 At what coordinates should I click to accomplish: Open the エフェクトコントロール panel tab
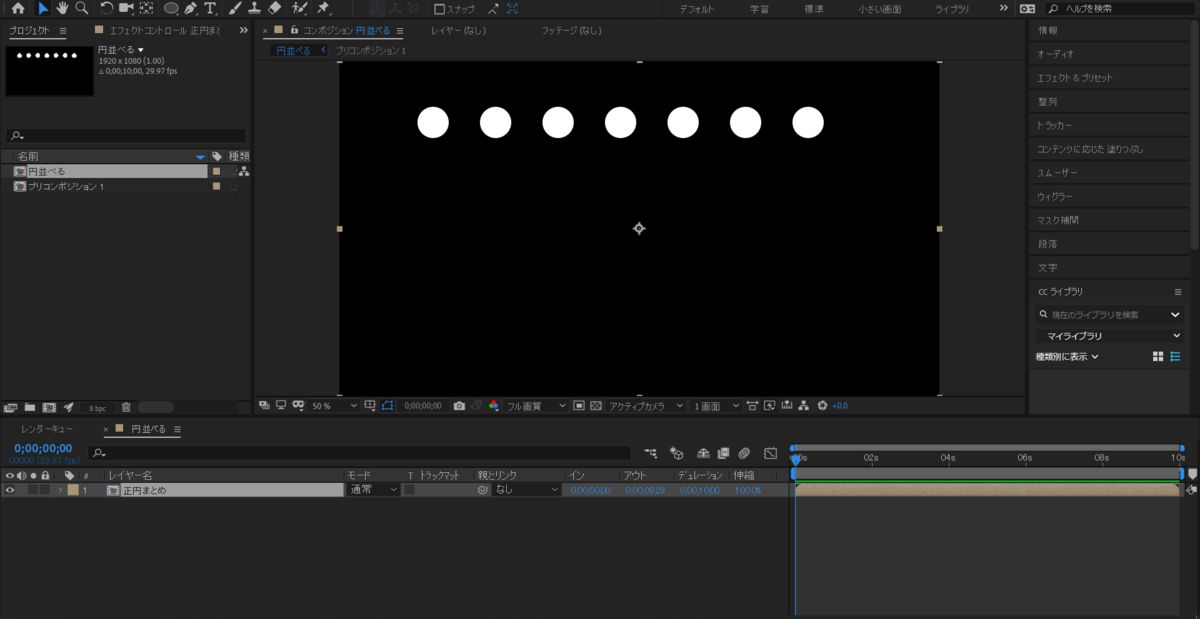click(x=163, y=30)
